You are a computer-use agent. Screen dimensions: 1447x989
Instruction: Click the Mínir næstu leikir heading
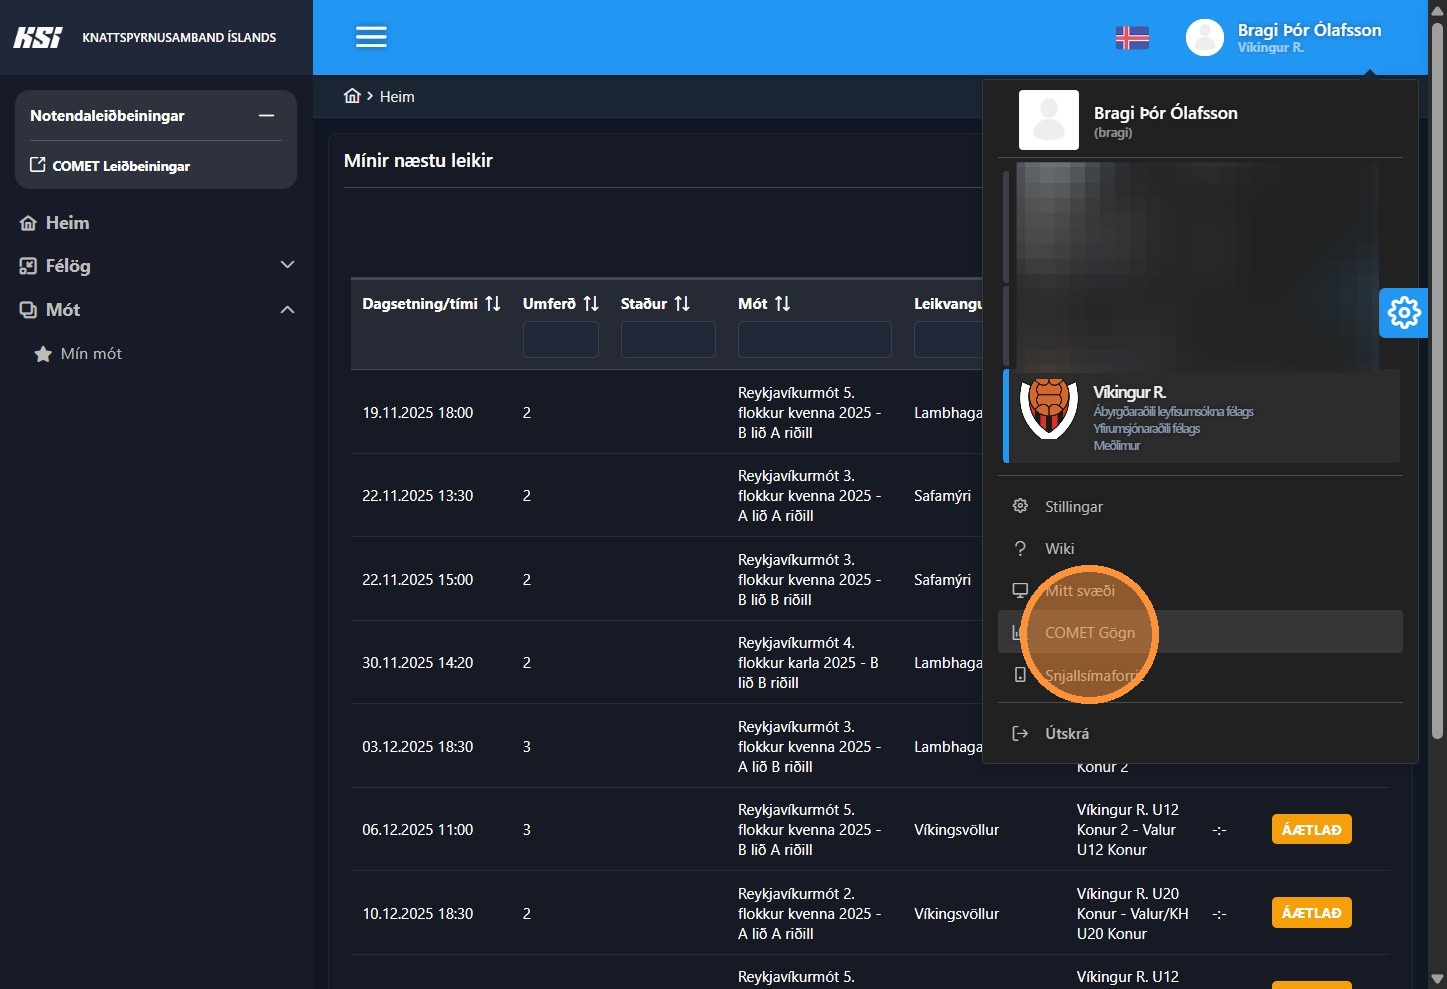[418, 160]
